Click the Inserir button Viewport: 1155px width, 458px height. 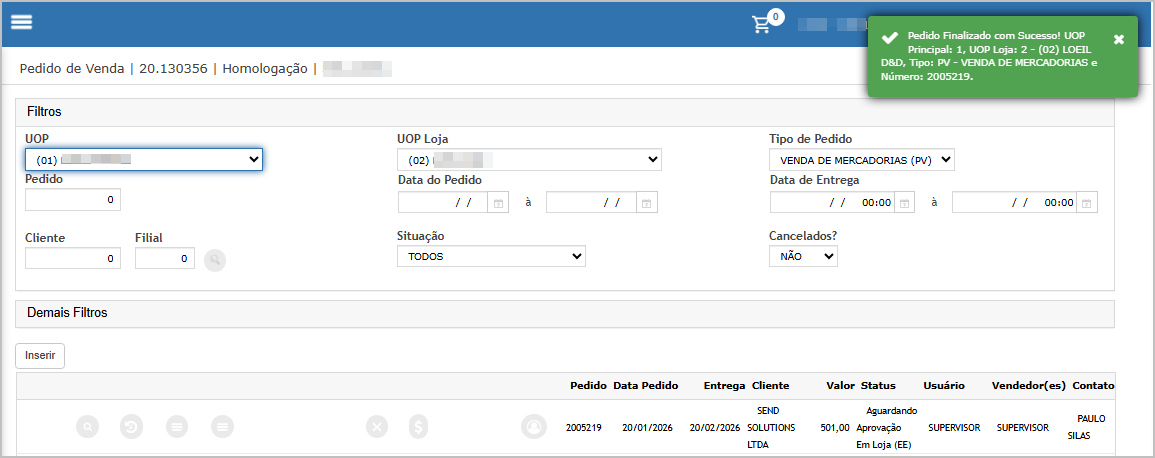(40, 355)
